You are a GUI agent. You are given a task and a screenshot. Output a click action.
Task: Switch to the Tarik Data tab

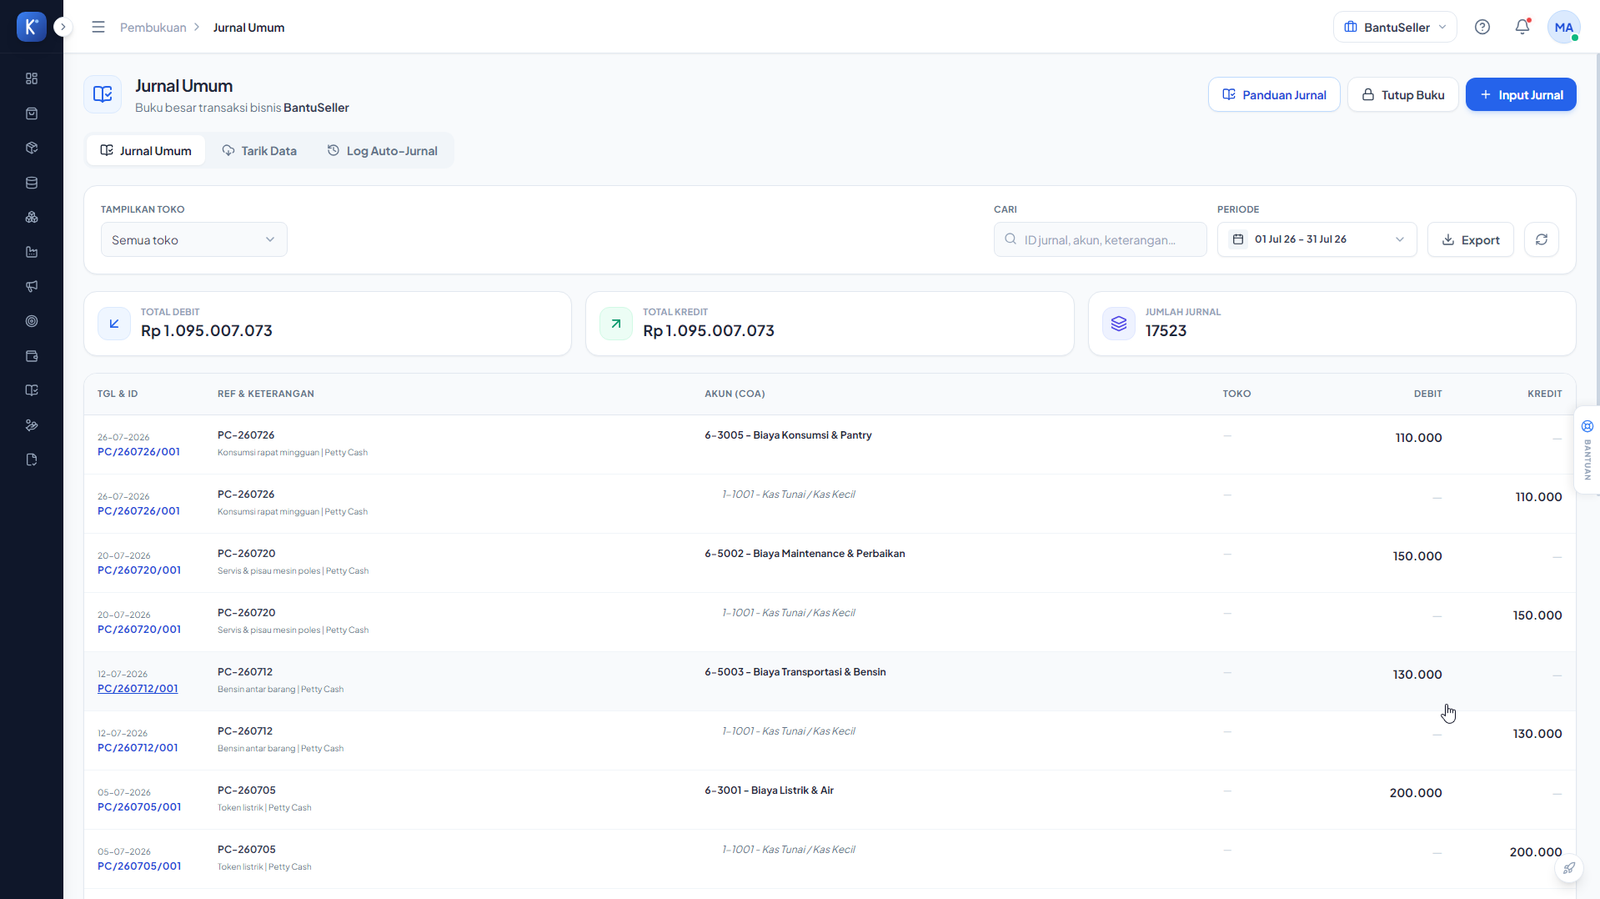(260, 151)
